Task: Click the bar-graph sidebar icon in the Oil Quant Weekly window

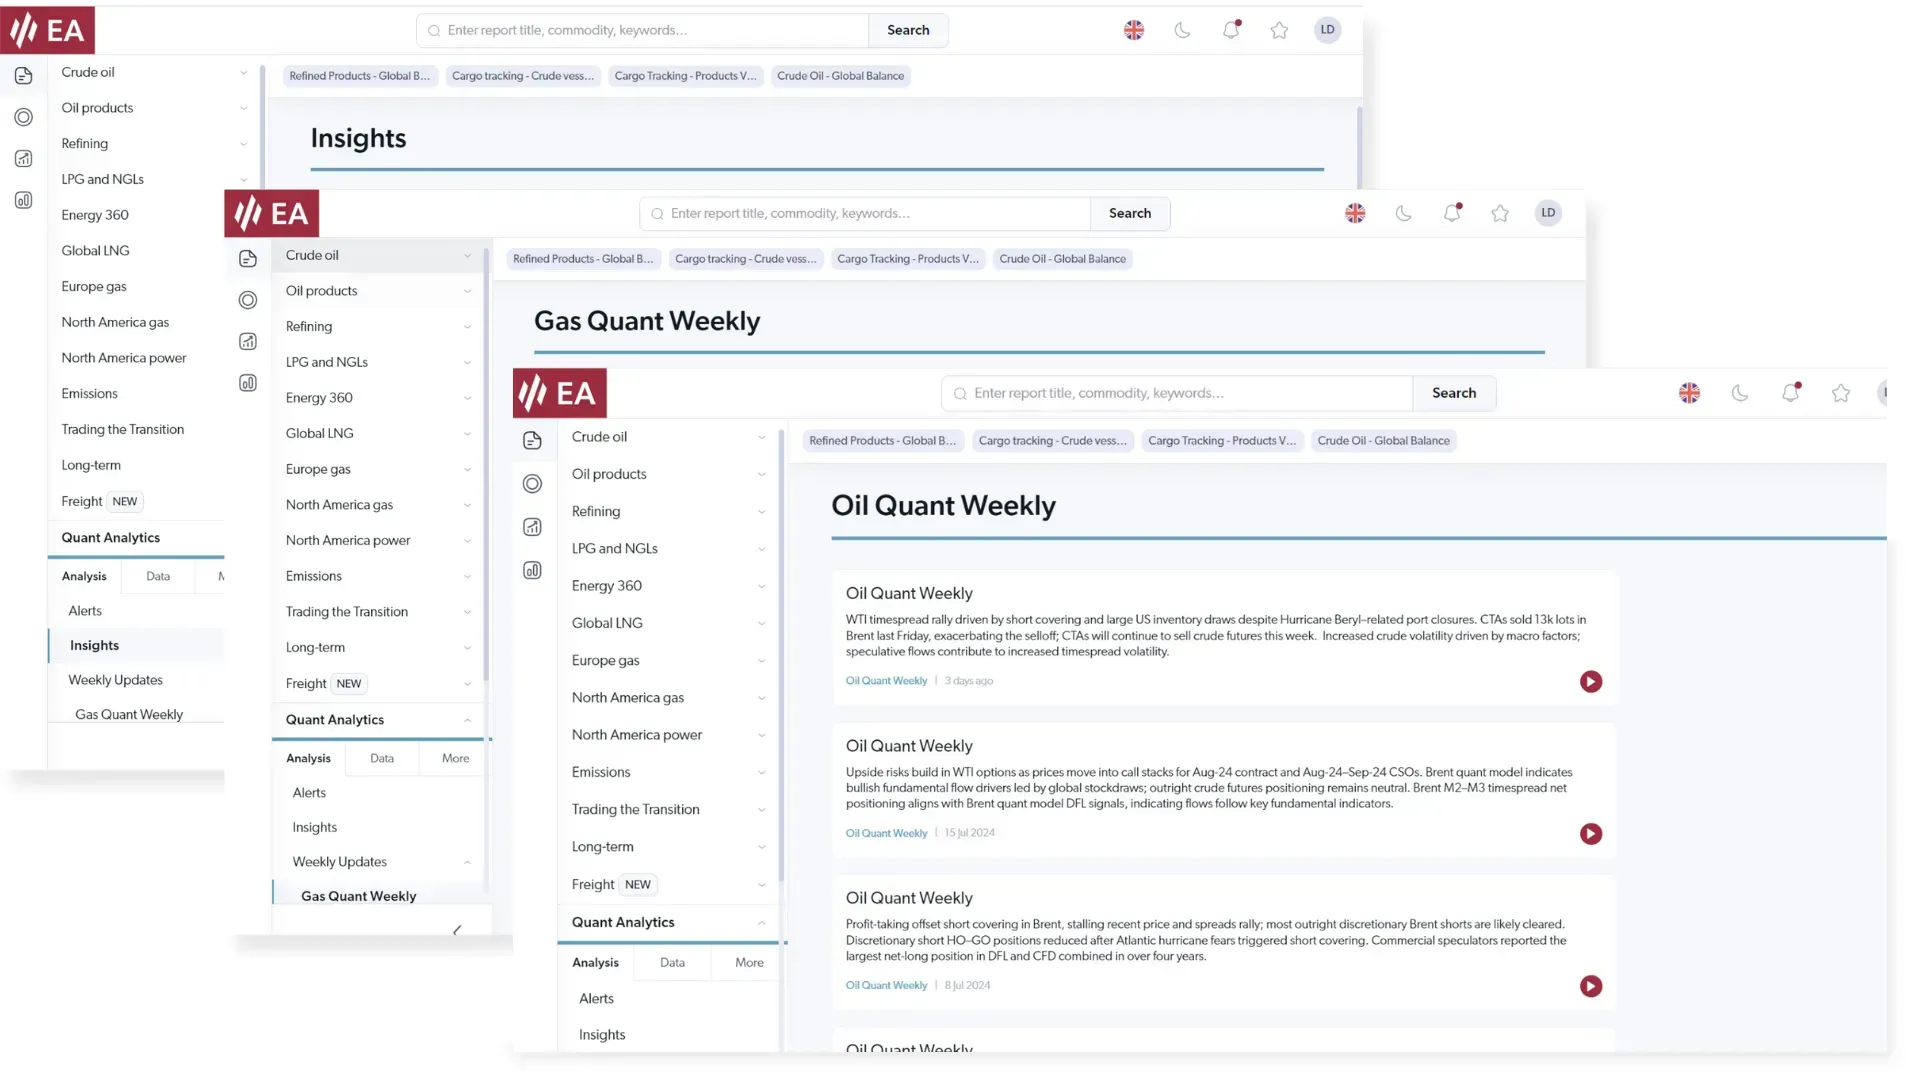Action: click(x=532, y=570)
